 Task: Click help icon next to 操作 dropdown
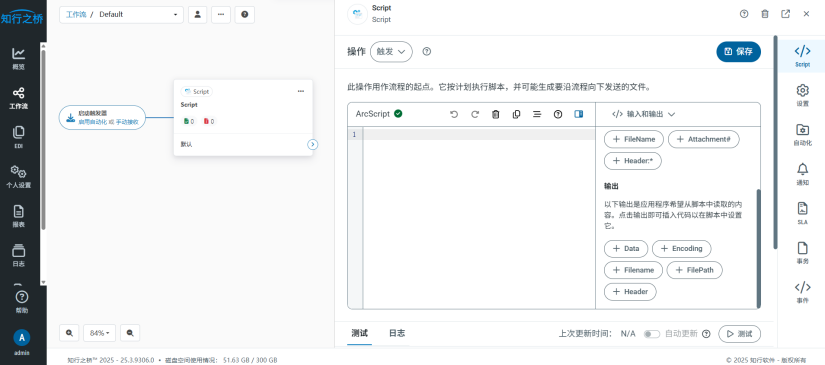(427, 52)
